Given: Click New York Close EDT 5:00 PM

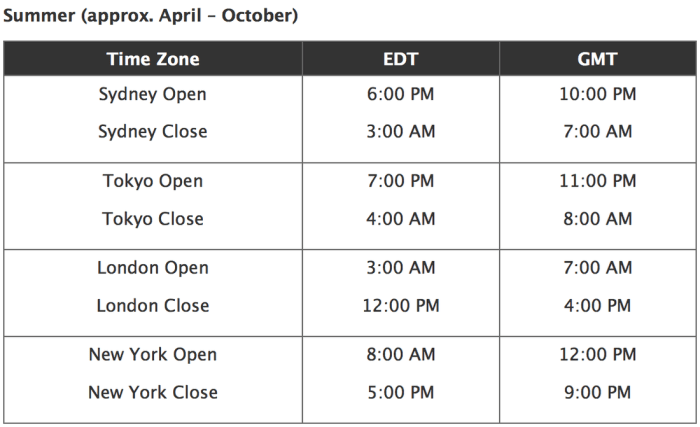Looking at the screenshot, I should [400, 393].
